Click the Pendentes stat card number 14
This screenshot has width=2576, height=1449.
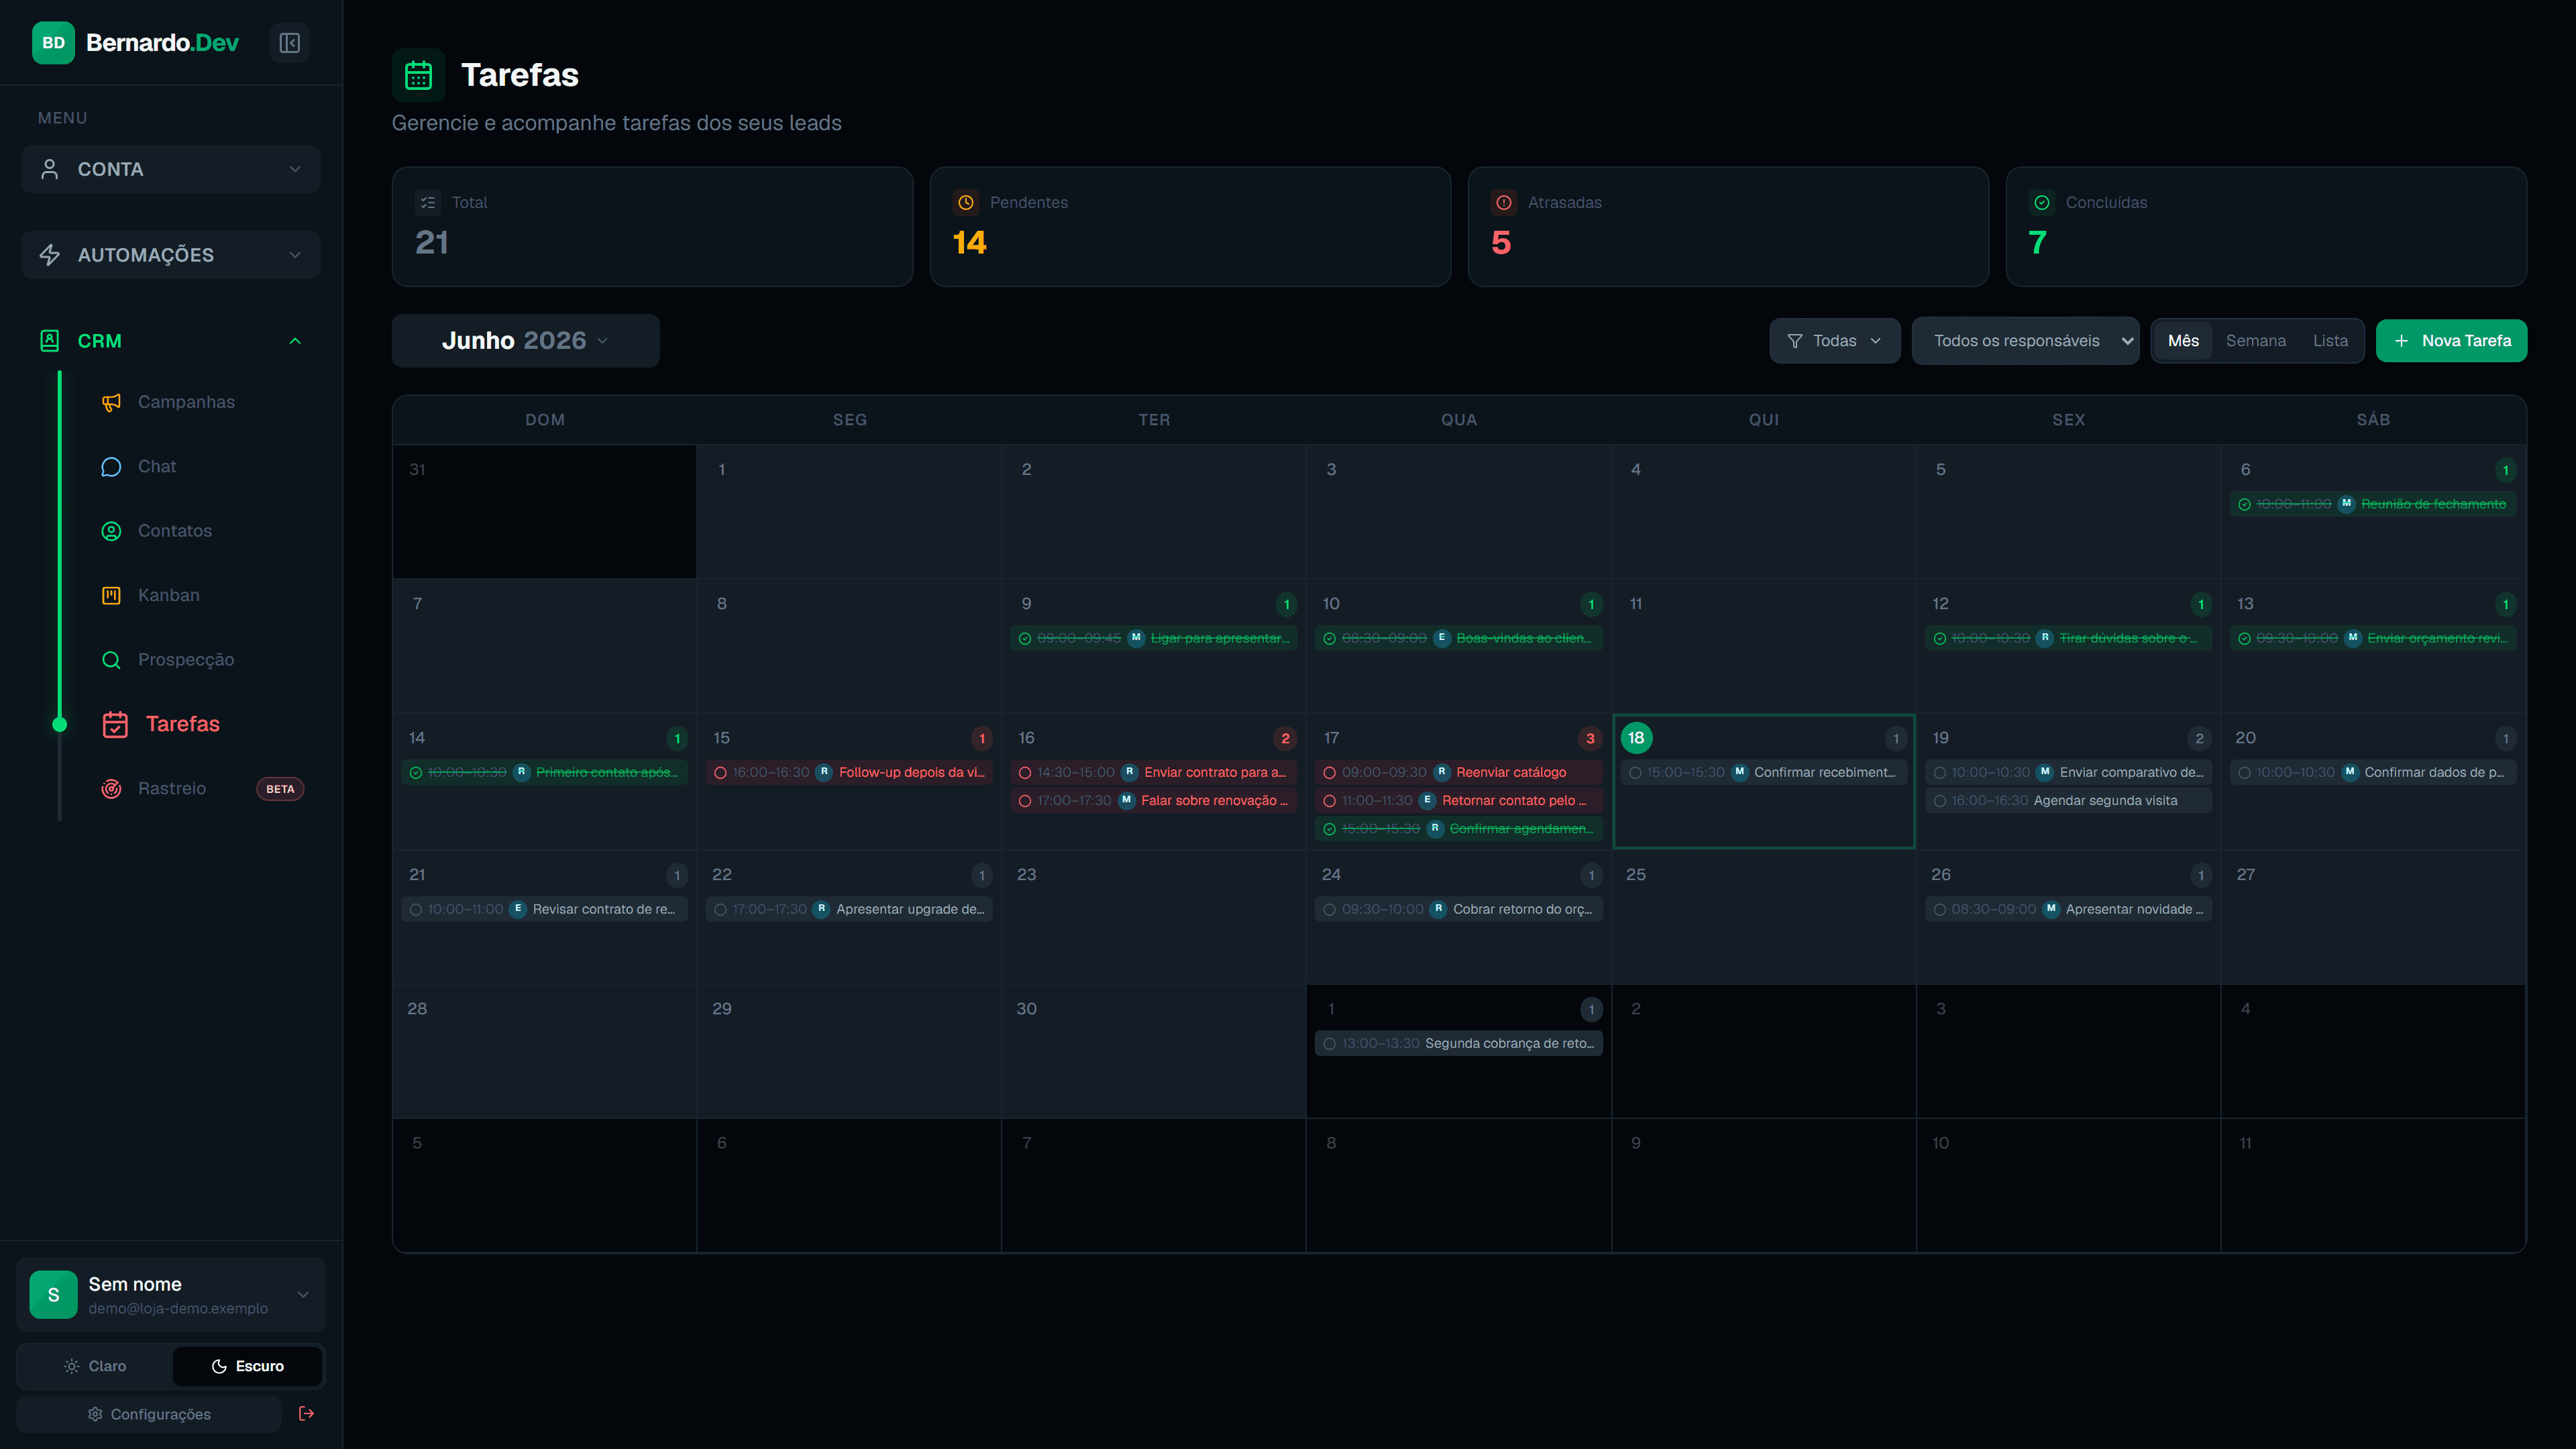coord(969,242)
